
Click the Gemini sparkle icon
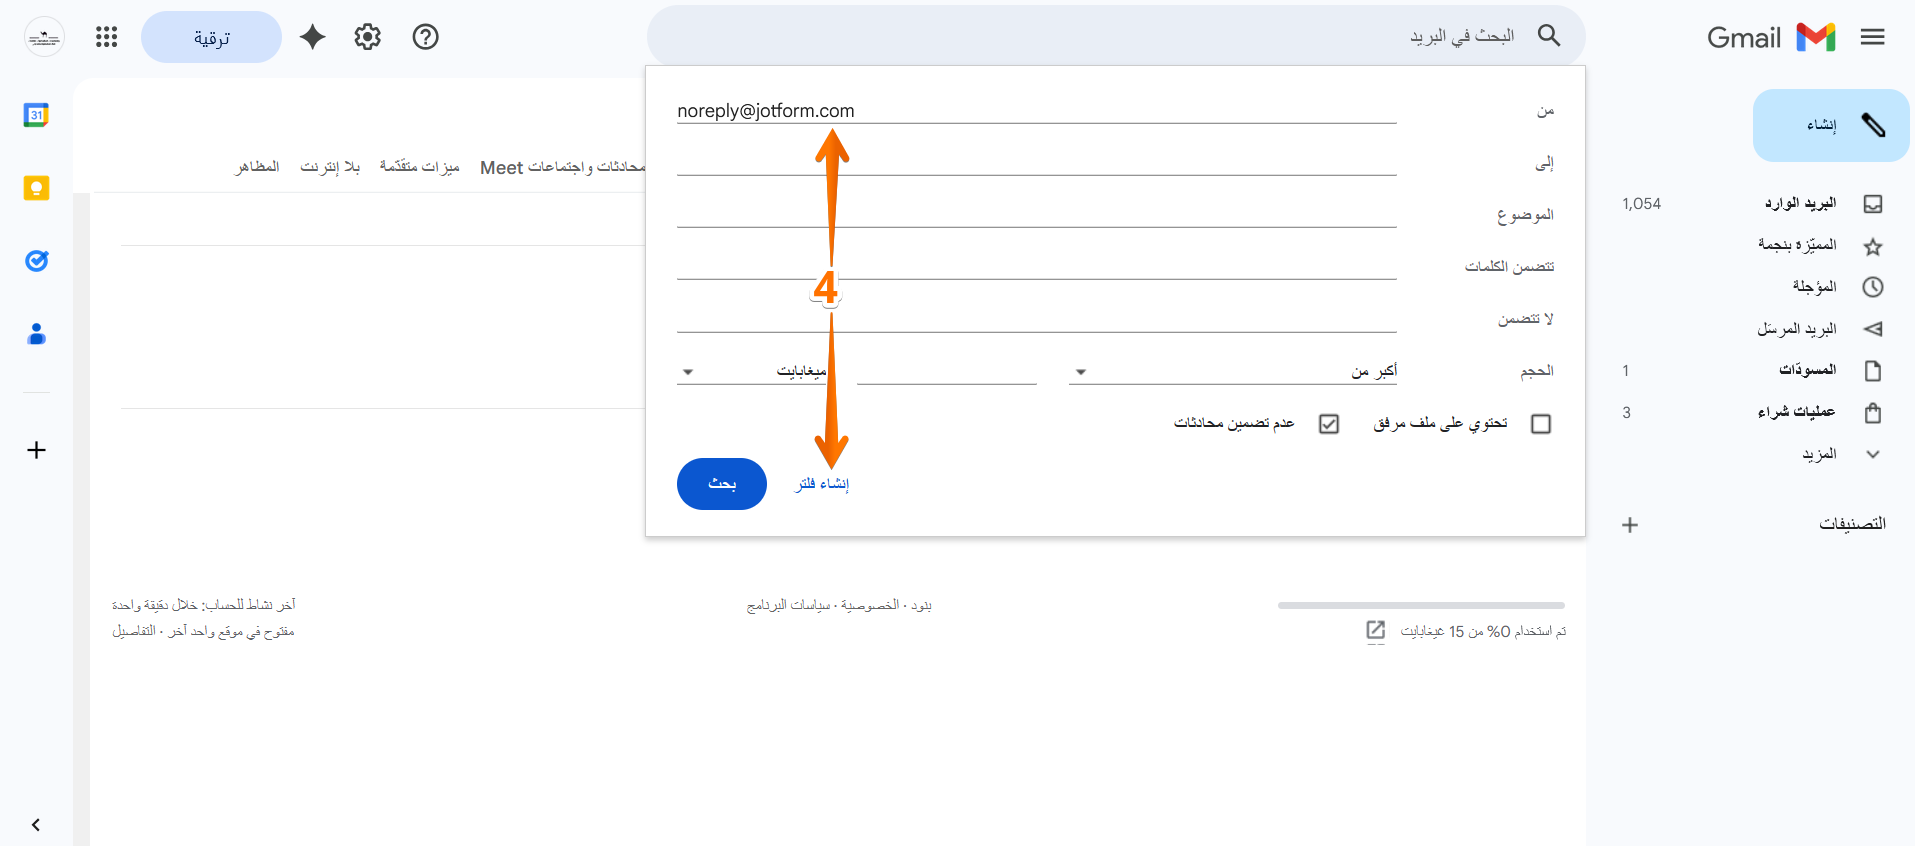tap(313, 37)
